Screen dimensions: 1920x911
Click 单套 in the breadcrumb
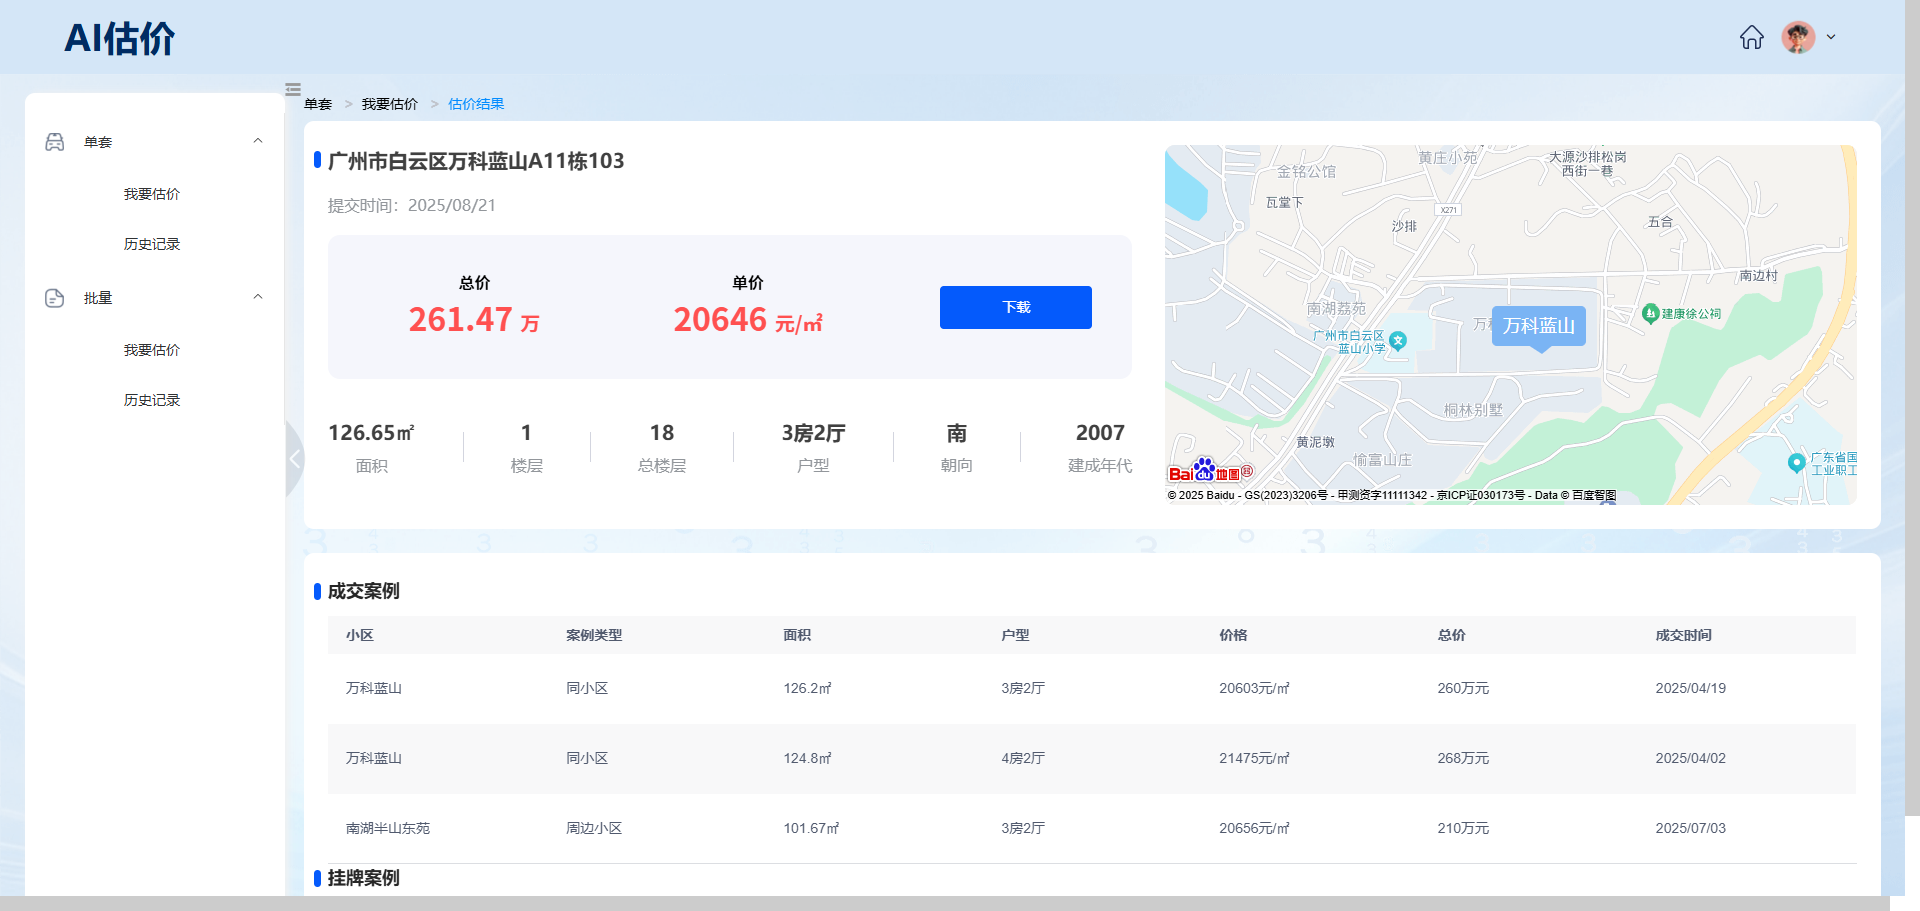click(318, 104)
